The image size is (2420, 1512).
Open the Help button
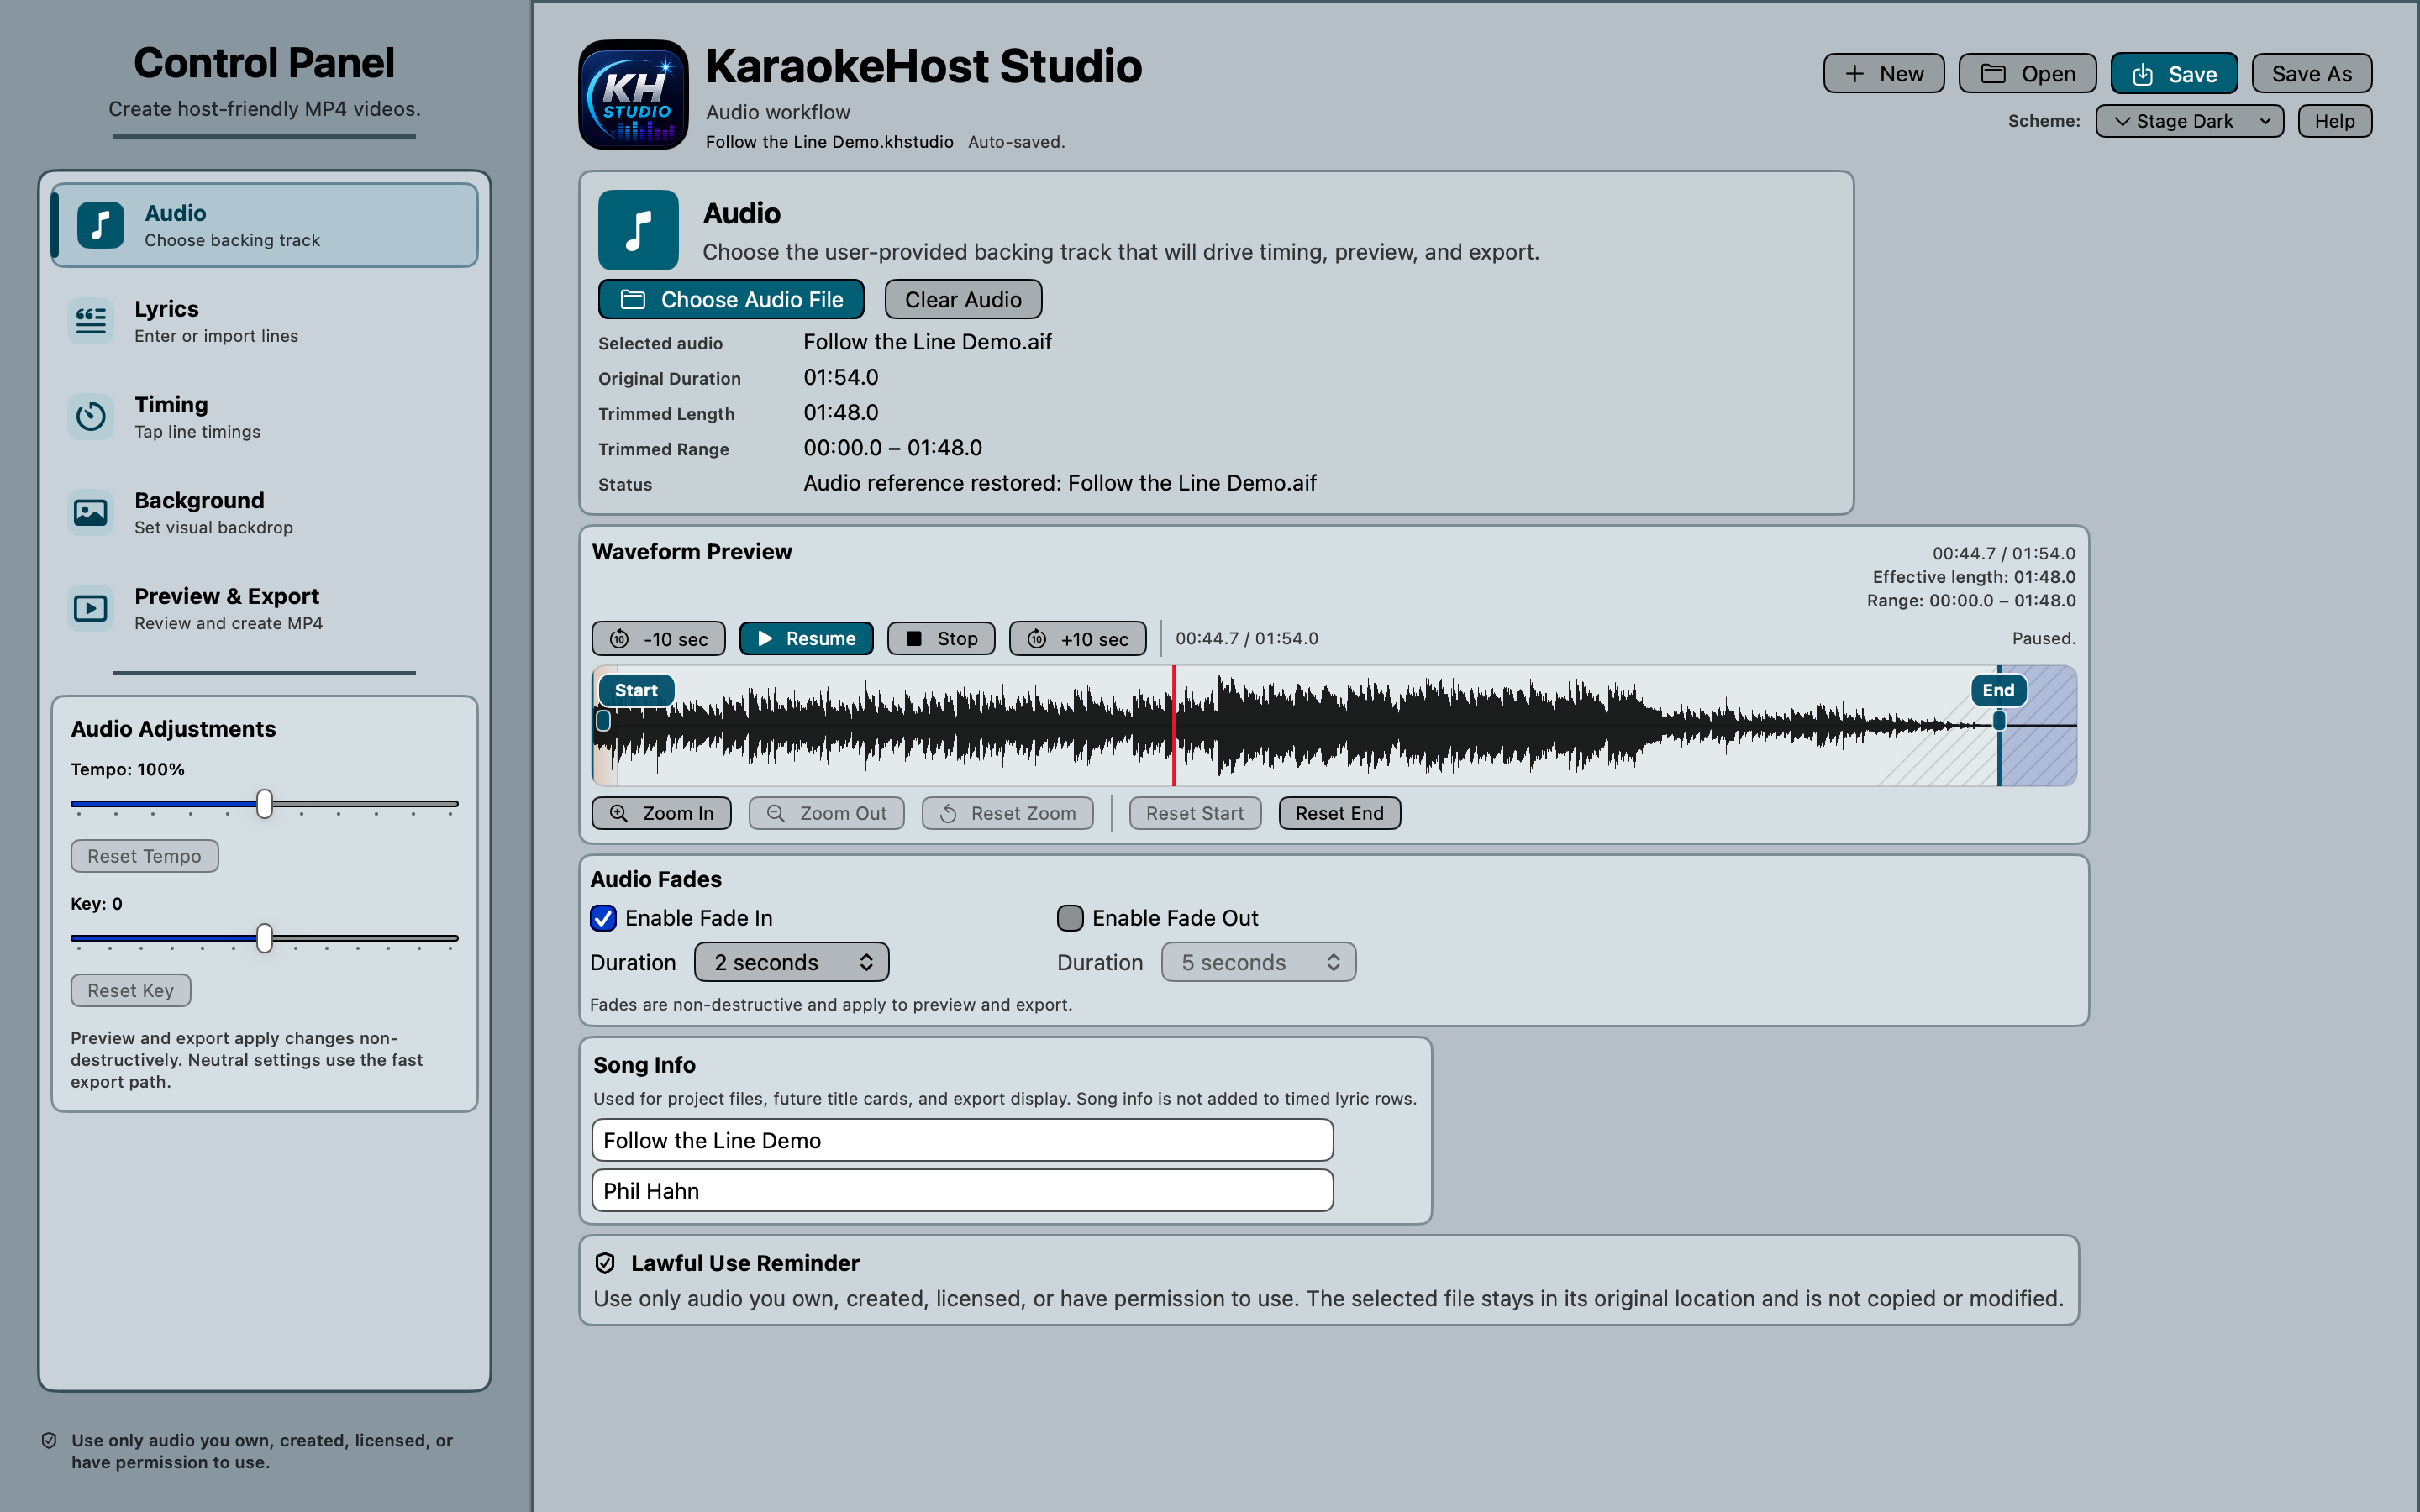[2334, 121]
